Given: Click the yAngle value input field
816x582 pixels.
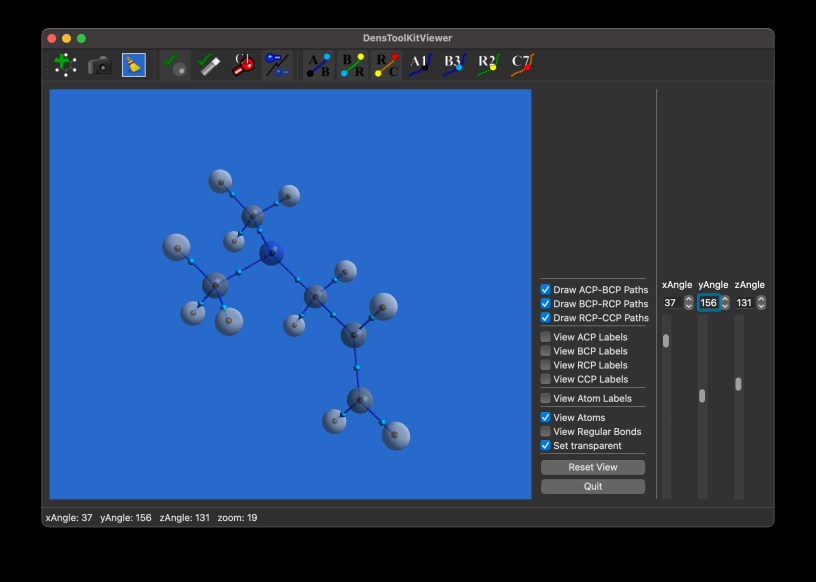Looking at the screenshot, I should 707,303.
